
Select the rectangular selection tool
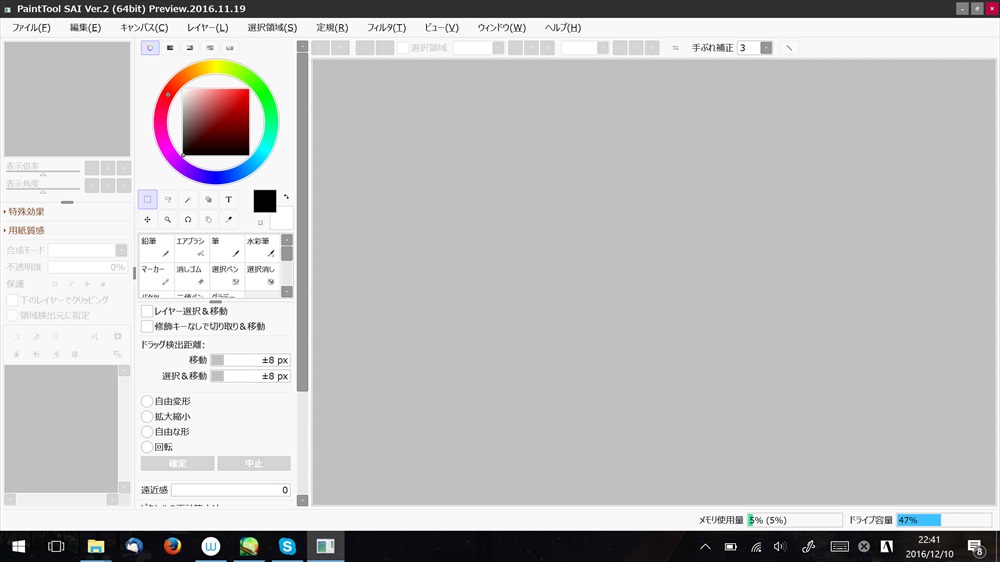[147, 200]
